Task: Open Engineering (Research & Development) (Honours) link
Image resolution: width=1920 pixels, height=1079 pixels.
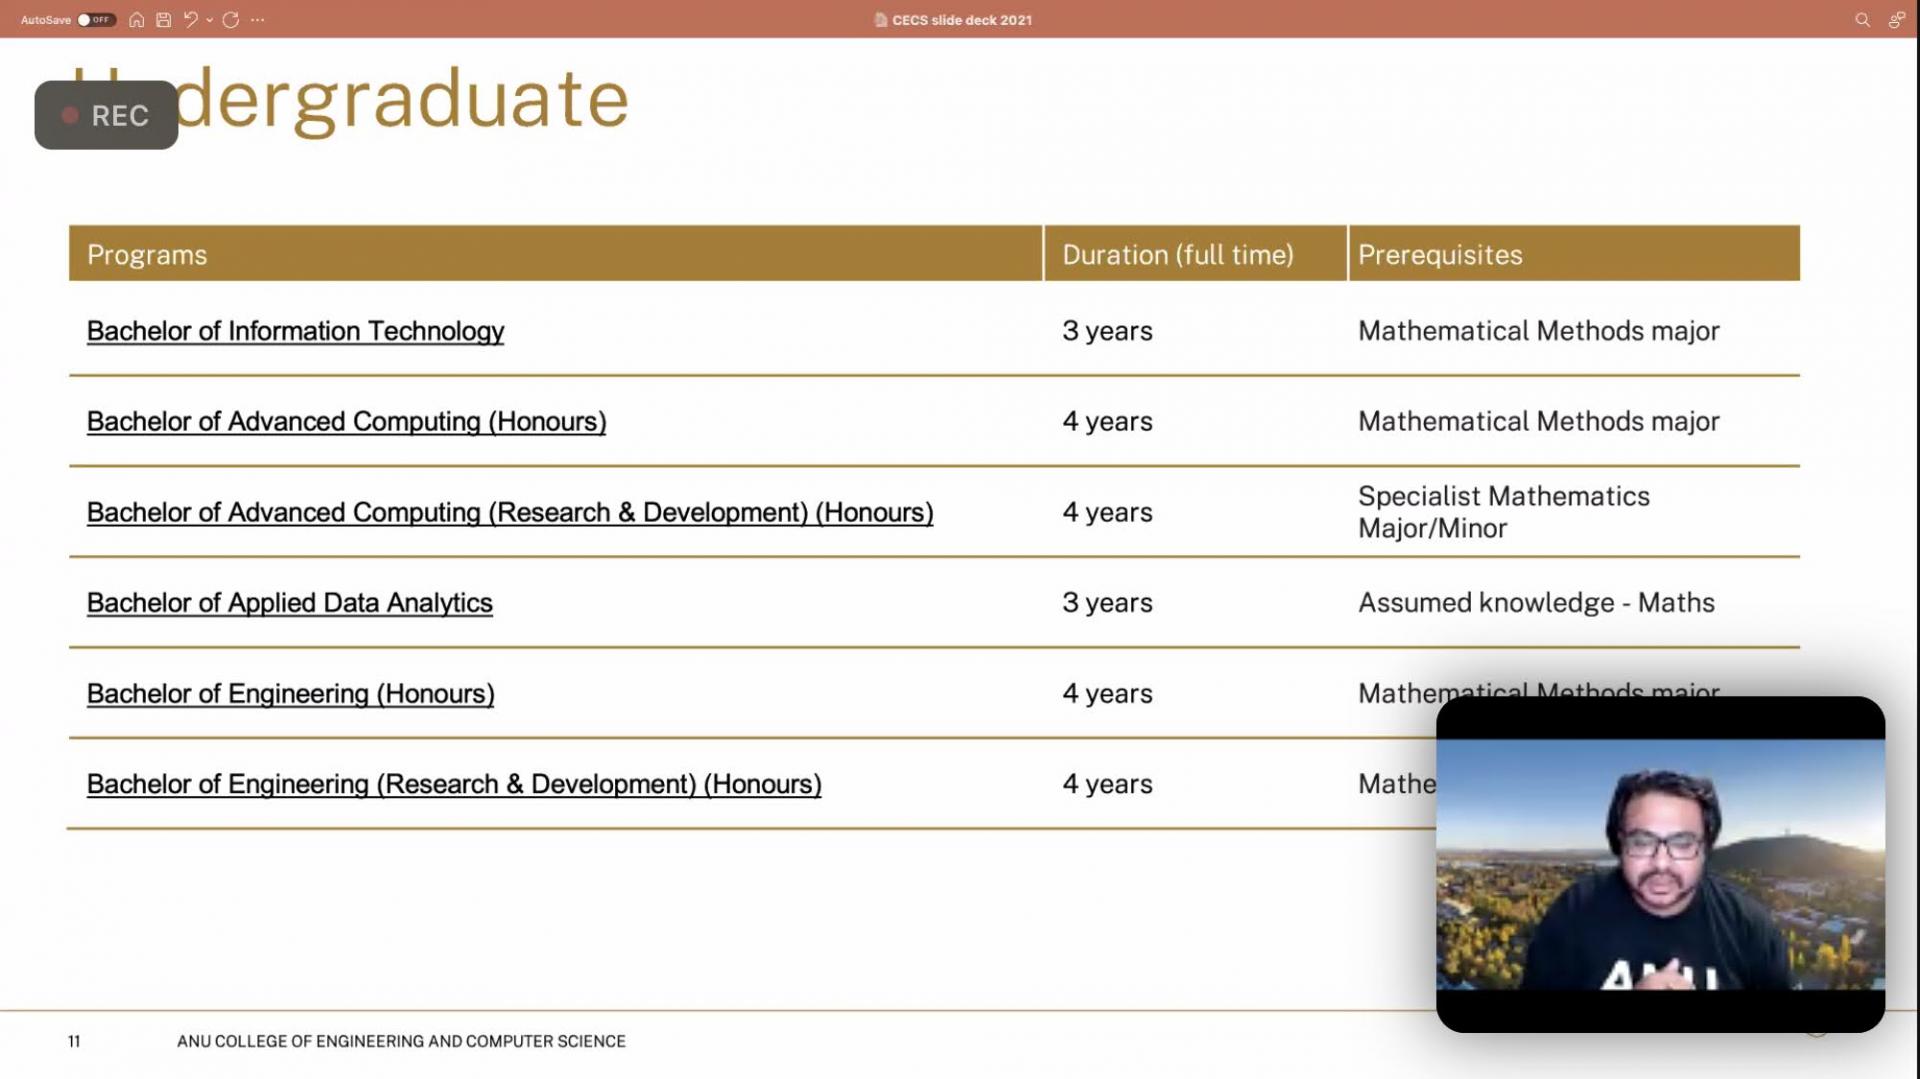Action: (x=454, y=785)
